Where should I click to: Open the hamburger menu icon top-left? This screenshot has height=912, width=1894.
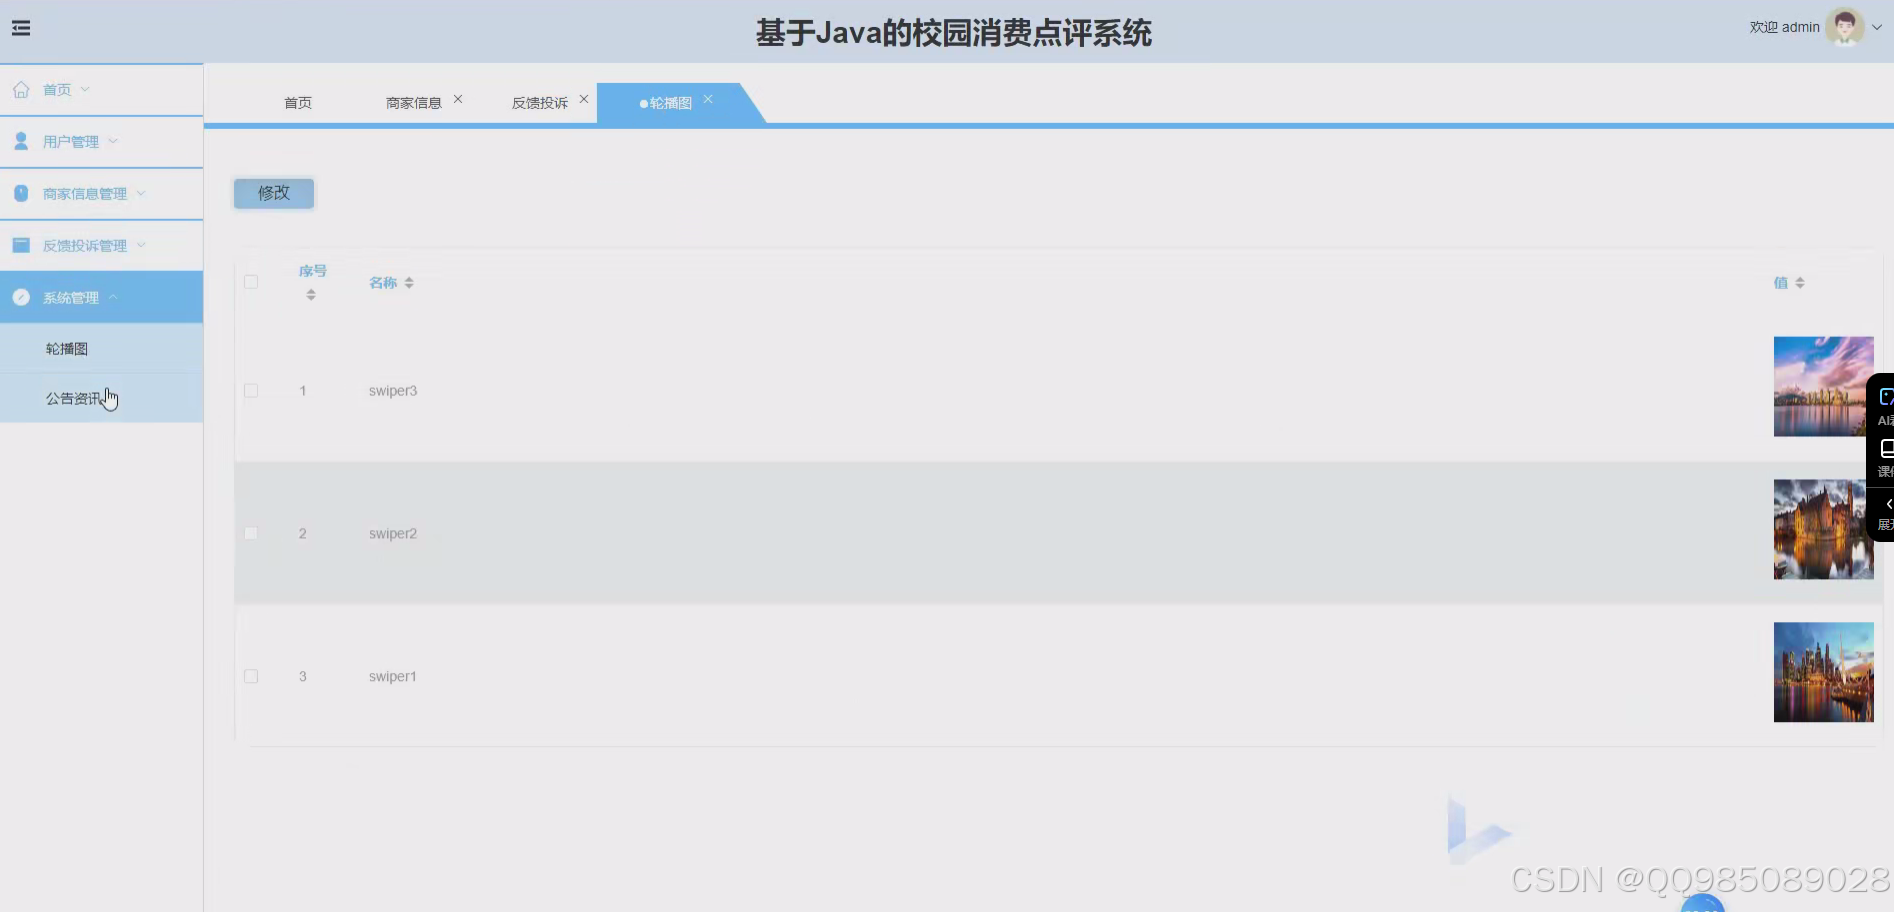[21, 28]
